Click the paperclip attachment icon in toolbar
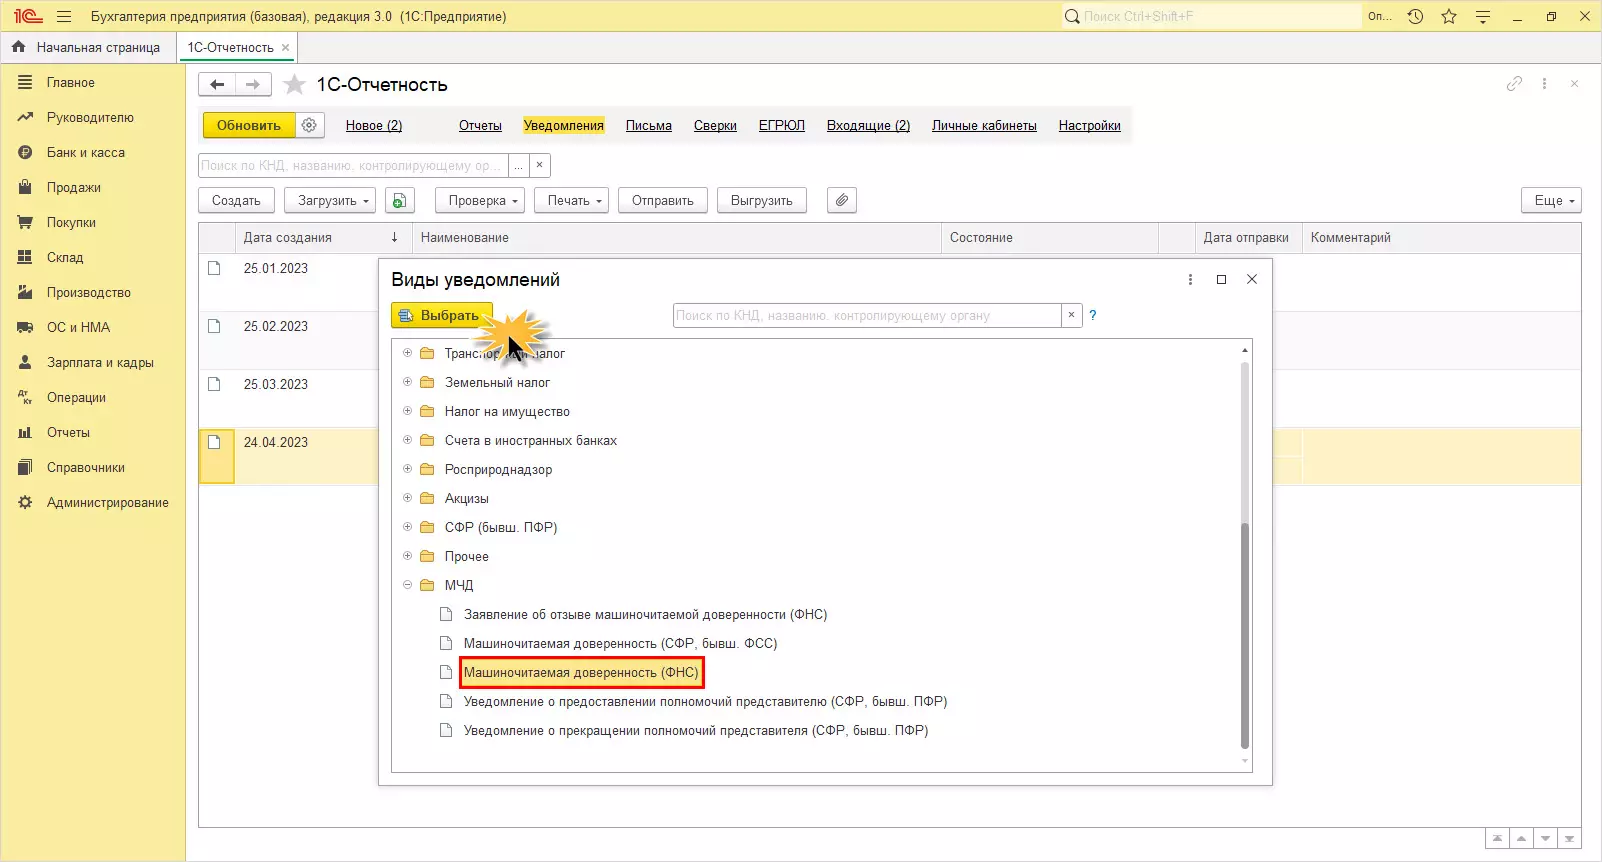Screen dimensions: 1602x862 point(842,201)
